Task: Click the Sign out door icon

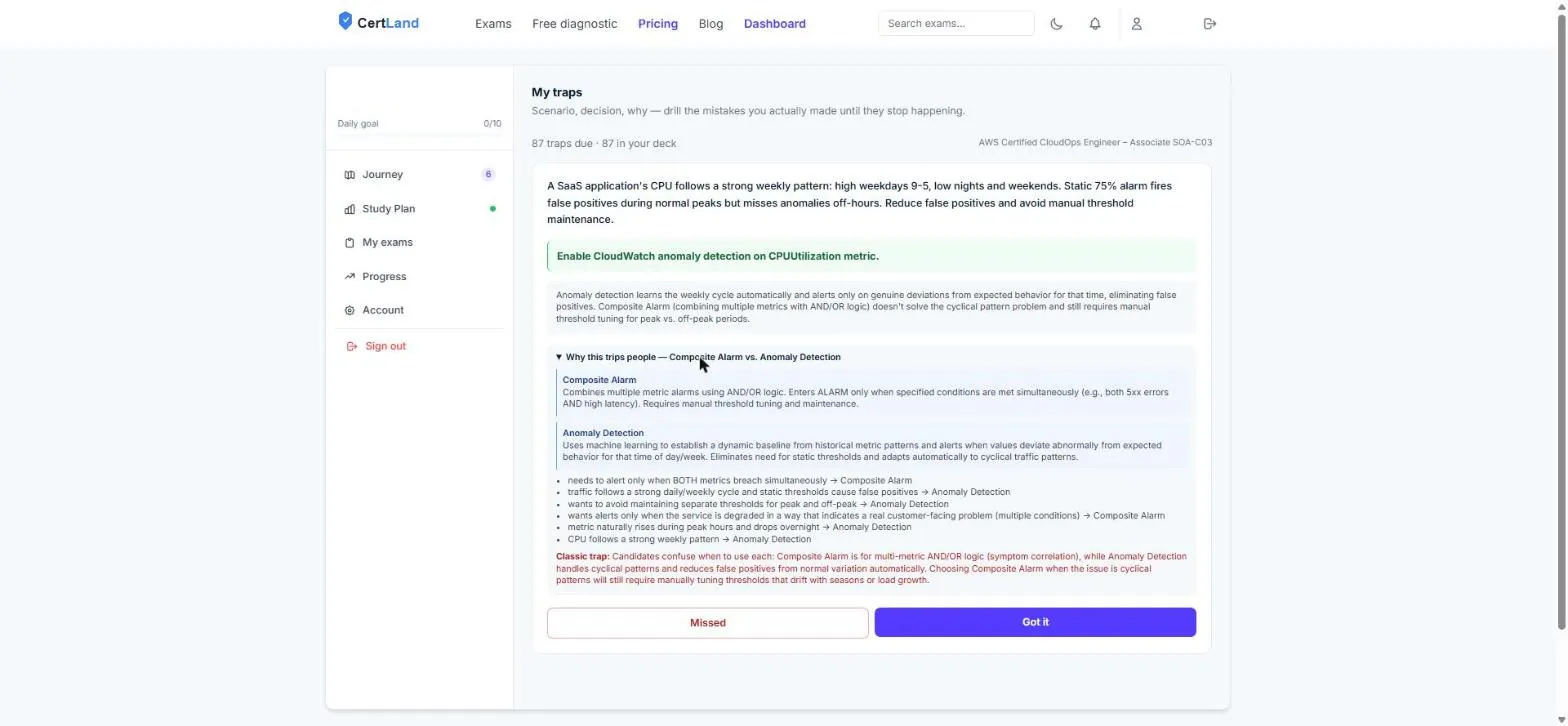Action: [x=351, y=347]
